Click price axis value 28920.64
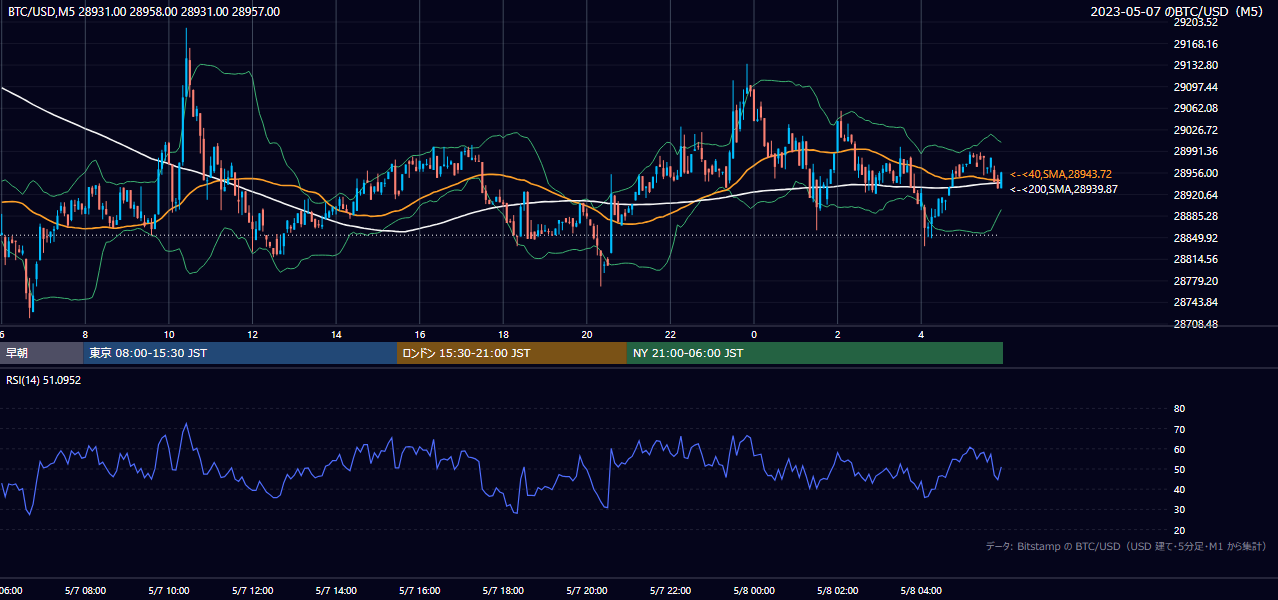The image size is (1278, 600). (1195, 195)
